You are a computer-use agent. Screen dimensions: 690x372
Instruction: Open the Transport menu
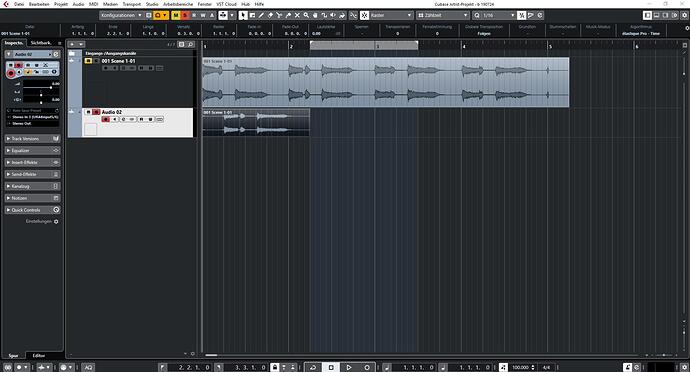point(132,4)
